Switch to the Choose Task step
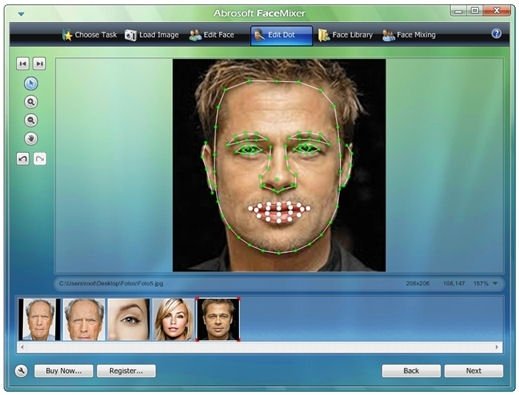The image size is (519, 395). pos(90,35)
